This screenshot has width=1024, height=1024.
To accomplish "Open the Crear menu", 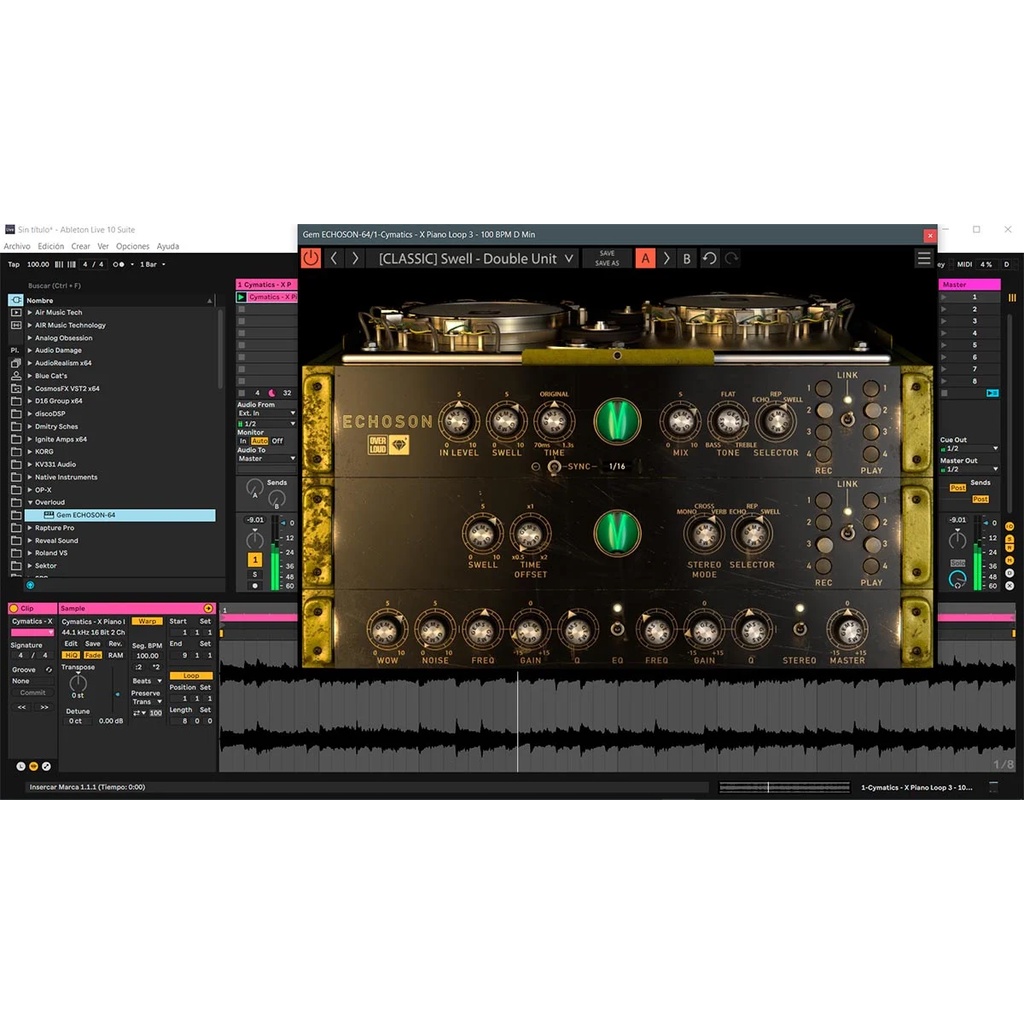I will pyautogui.click(x=81, y=246).
